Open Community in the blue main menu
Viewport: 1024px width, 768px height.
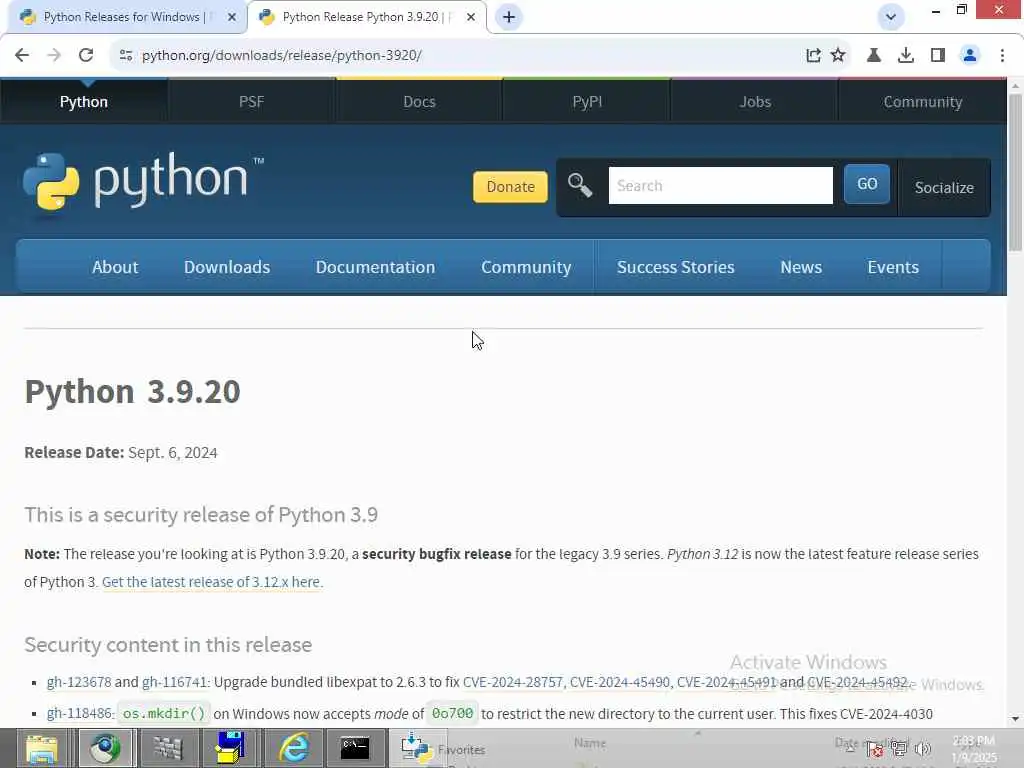pos(526,267)
